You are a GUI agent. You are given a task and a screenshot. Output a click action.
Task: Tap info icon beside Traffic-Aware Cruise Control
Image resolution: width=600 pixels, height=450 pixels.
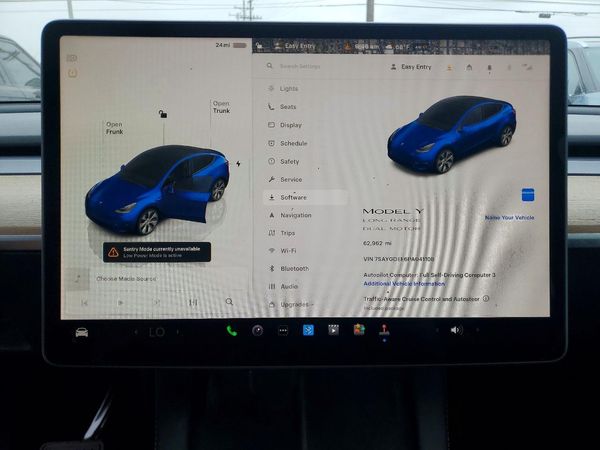[x=486, y=298]
